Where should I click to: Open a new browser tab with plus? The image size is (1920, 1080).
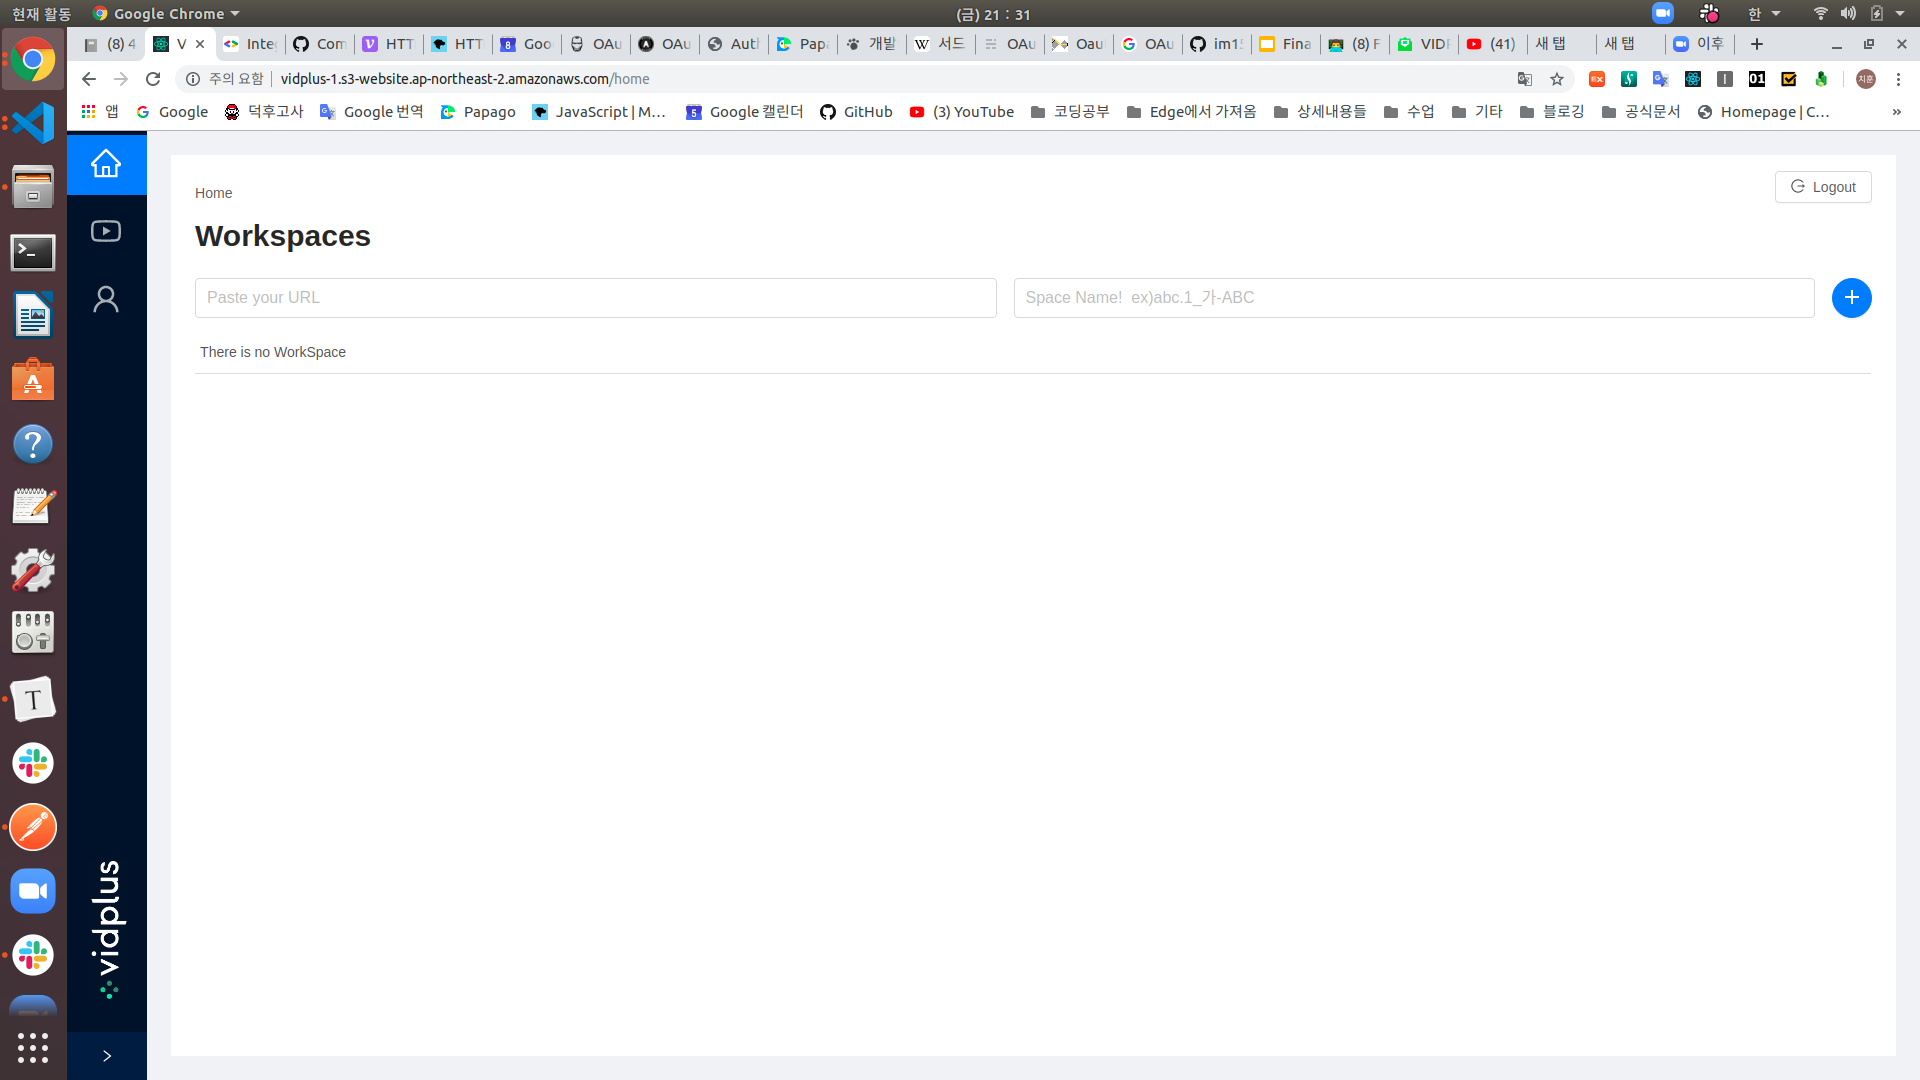coord(1757,44)
